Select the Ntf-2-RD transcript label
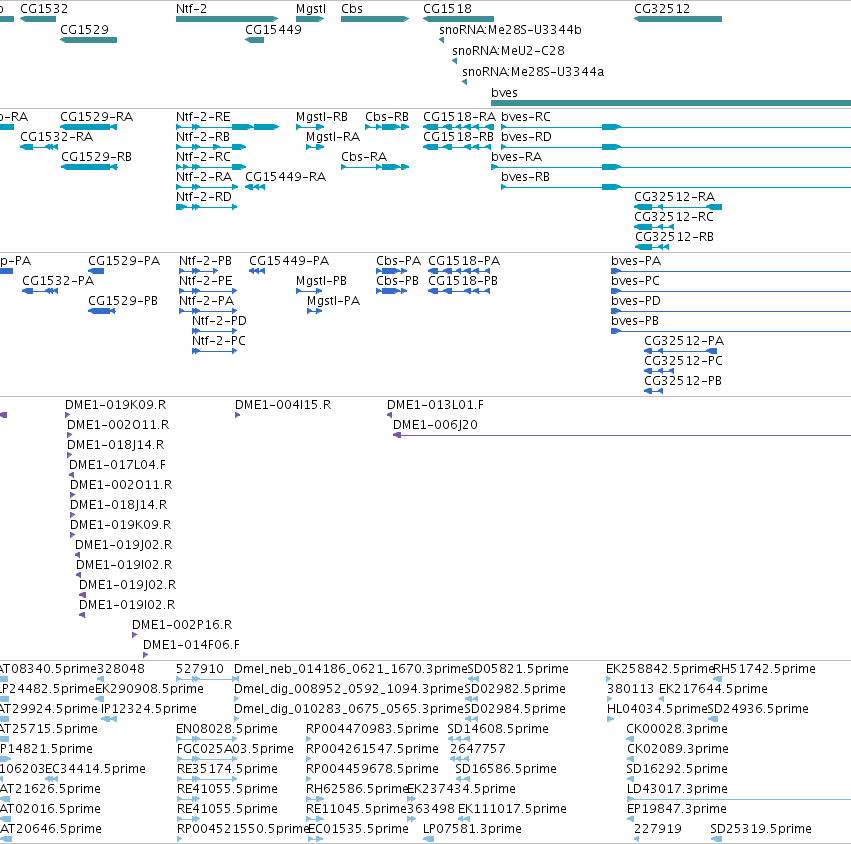 tap(204, 196)
